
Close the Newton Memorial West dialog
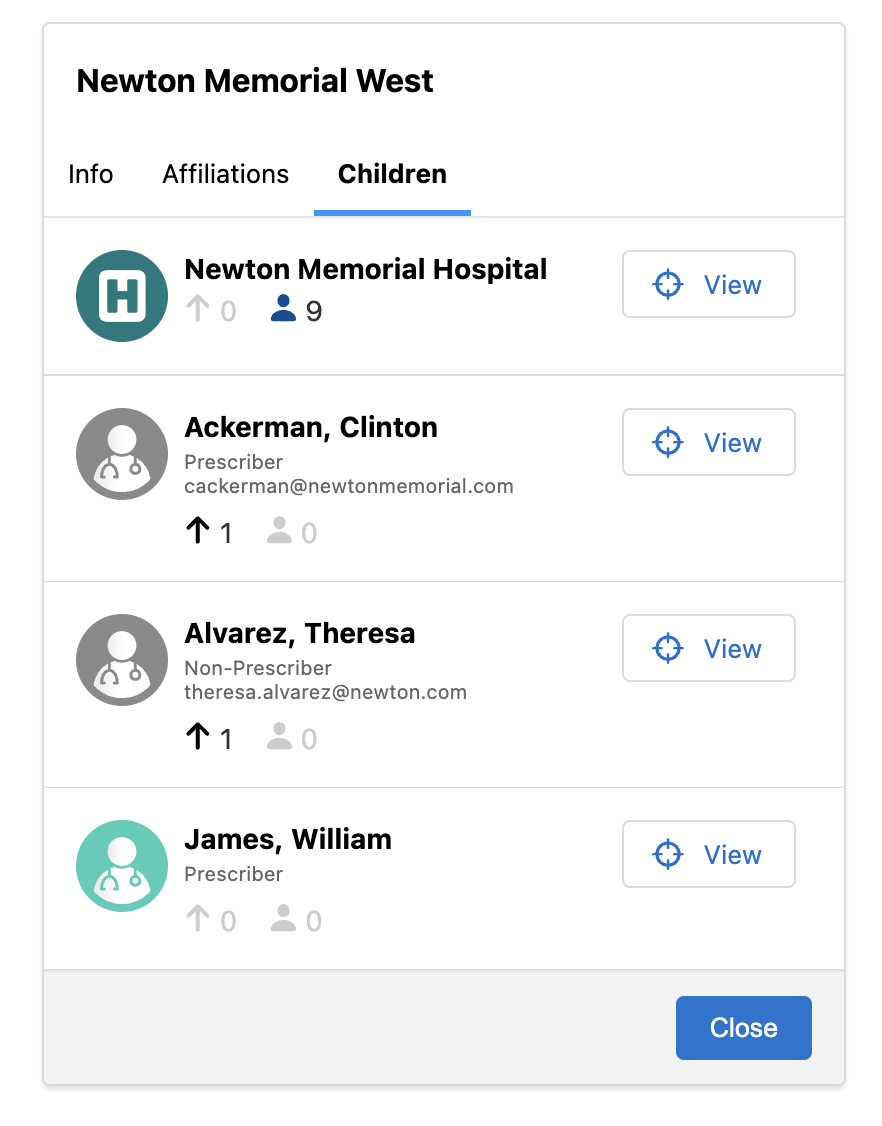[743, 1028]
